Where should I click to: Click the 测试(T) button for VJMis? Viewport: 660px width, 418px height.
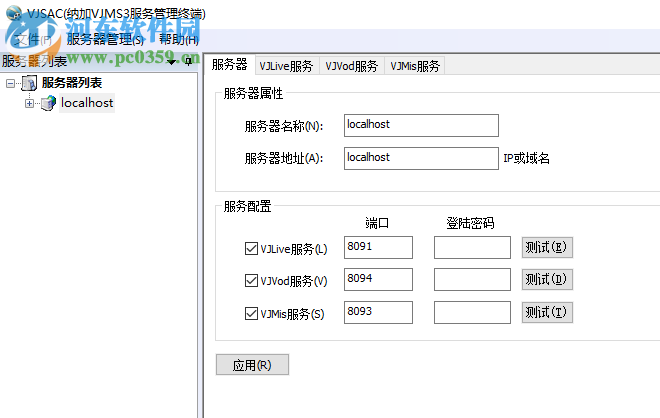tap(547, 312)
